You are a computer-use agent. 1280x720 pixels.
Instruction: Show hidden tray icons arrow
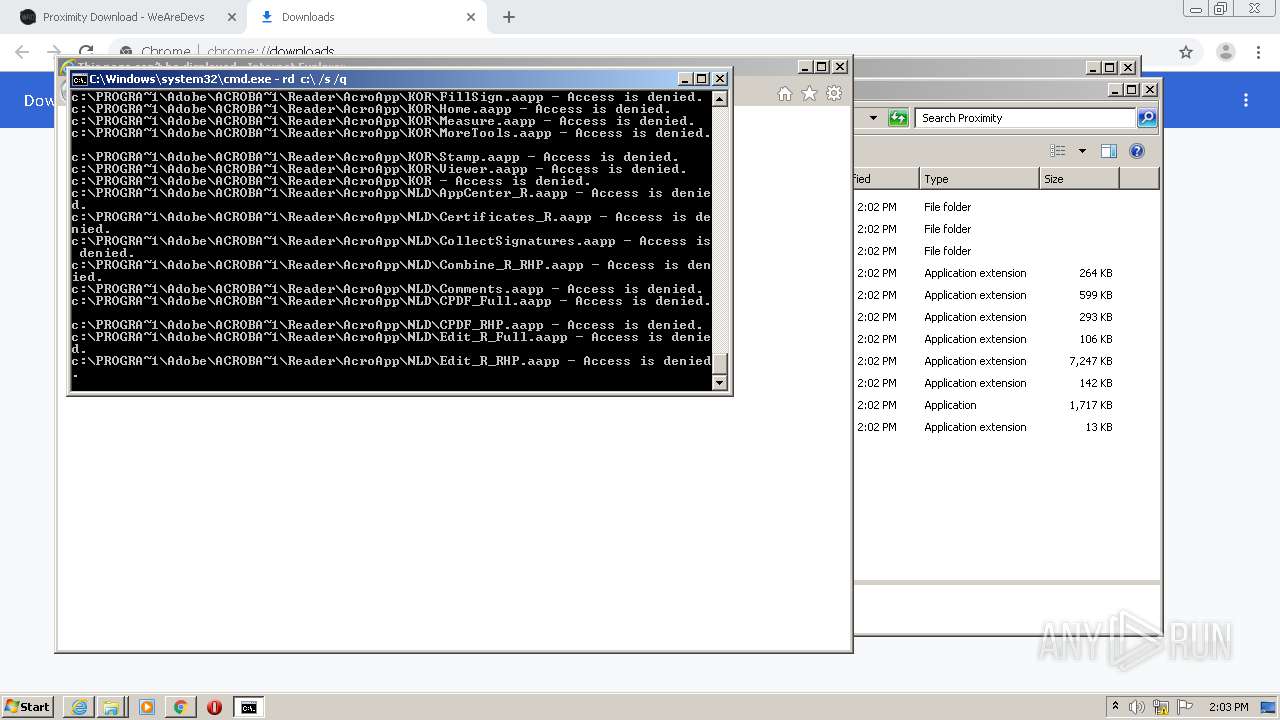coord(1116,706)
